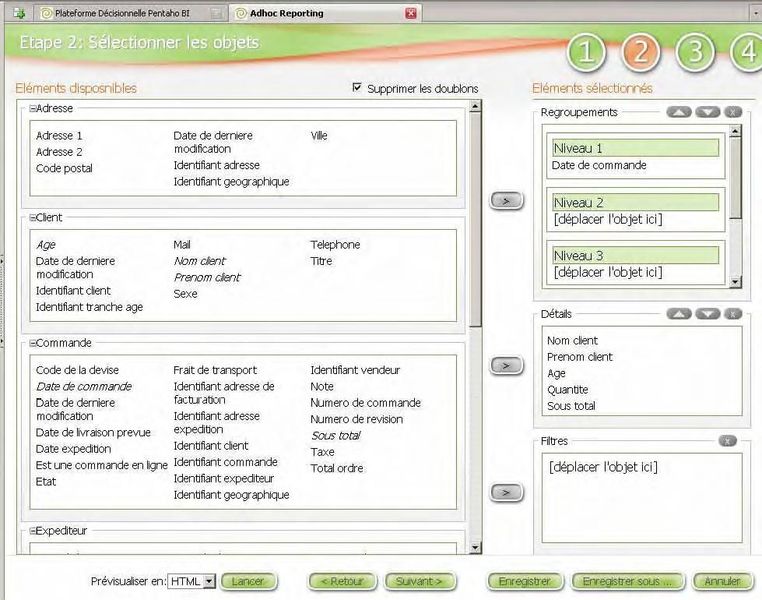Screen dimensions: 762x600
Task: Move item down in Détails panel
Action: [x=708, y=314]
